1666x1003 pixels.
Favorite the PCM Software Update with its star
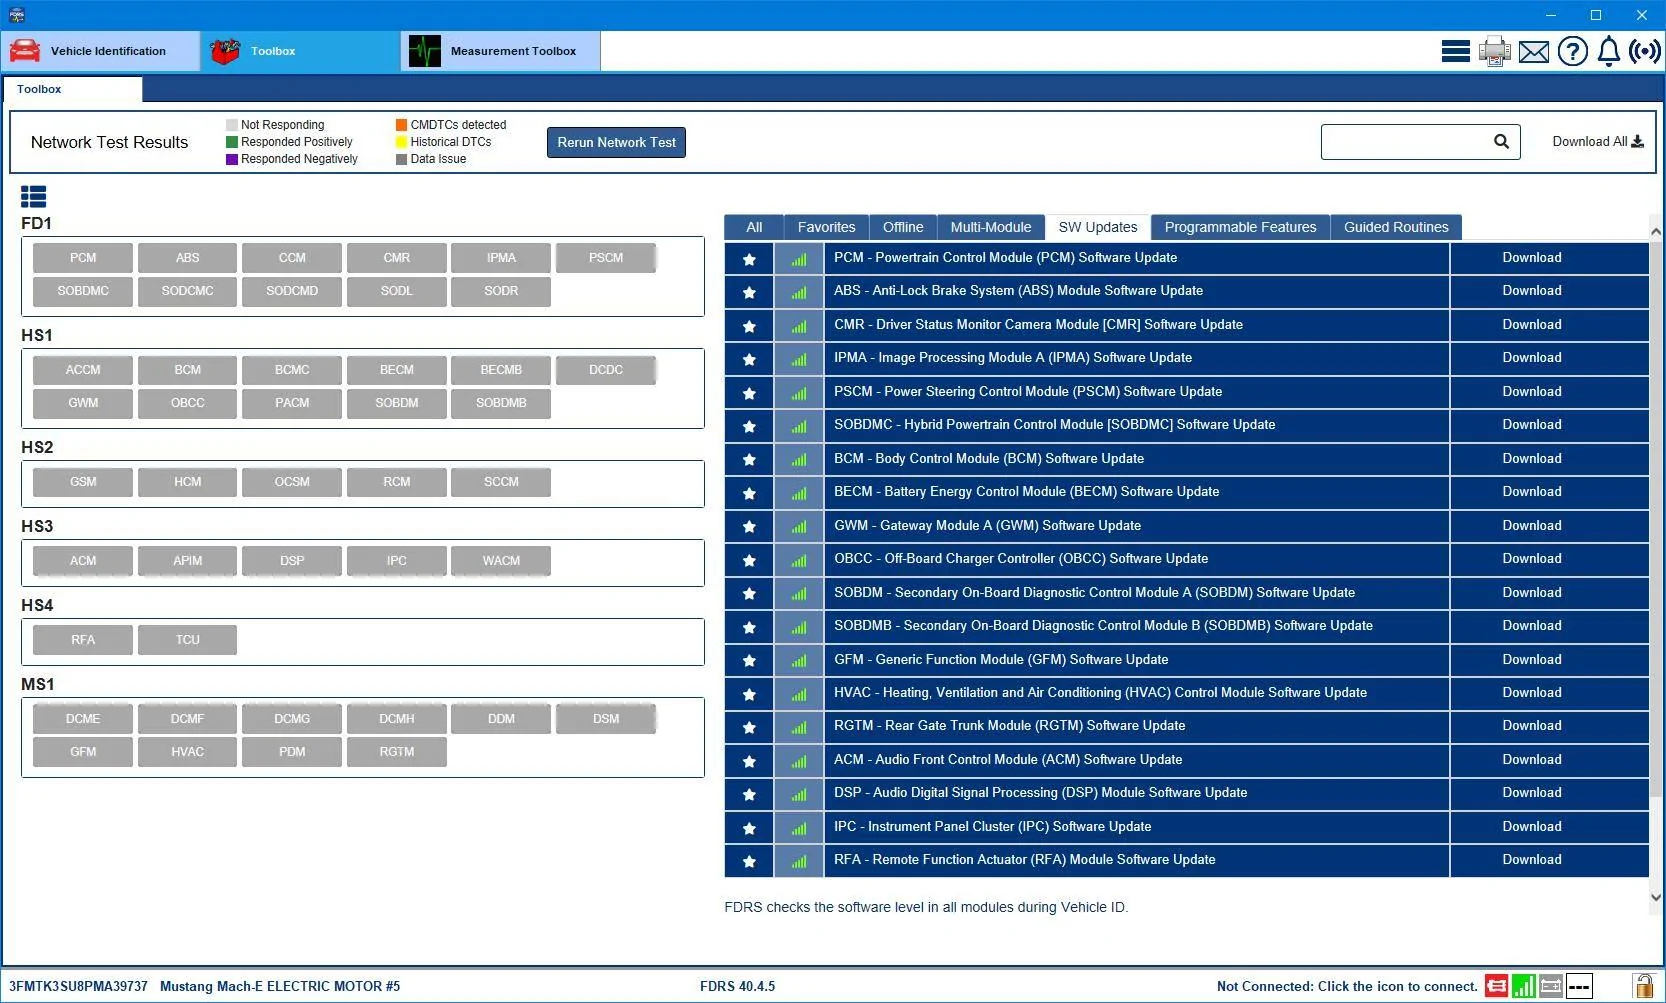pyautogui.click(x=749, y=259)
